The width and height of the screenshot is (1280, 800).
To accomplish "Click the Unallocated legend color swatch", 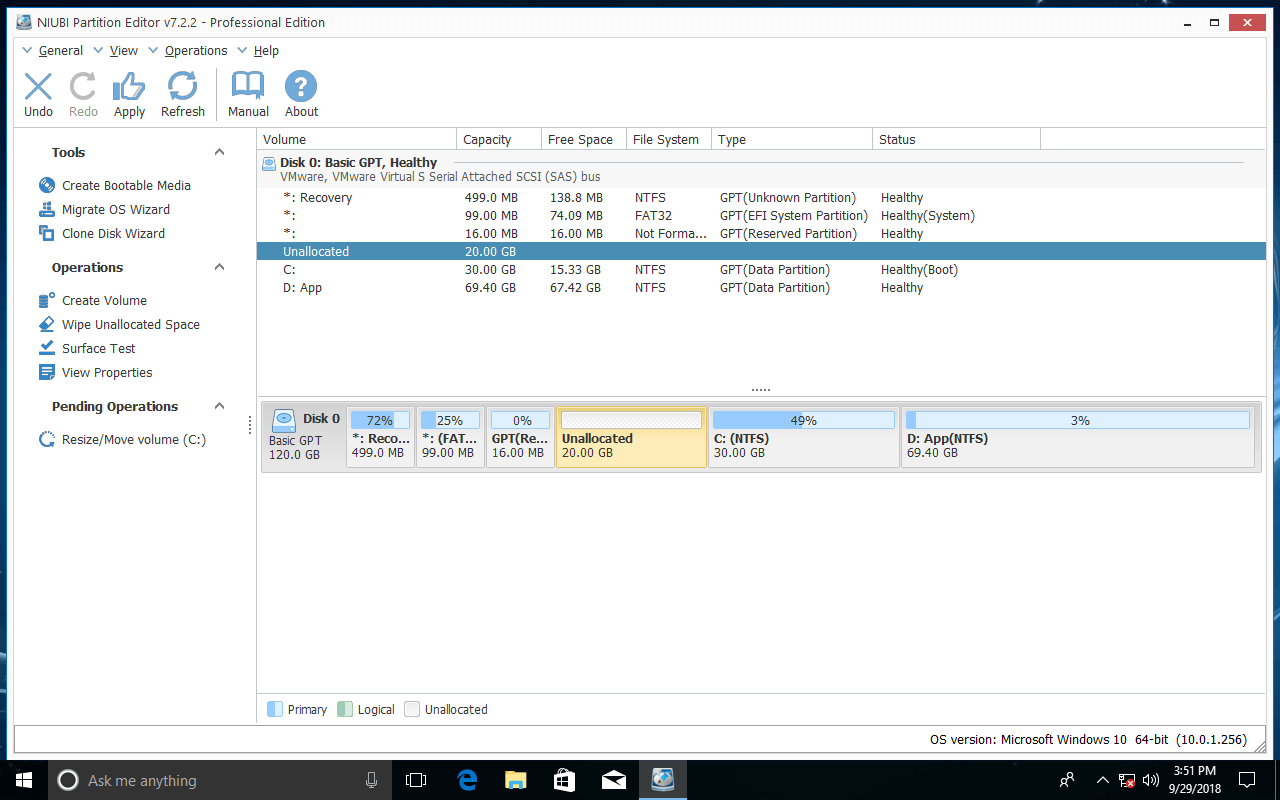I will [x=412, y=709].
